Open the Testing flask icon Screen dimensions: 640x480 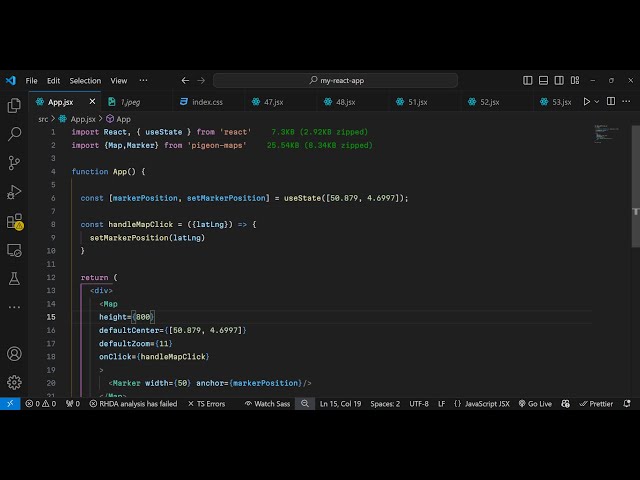click(x=14, y=278)
